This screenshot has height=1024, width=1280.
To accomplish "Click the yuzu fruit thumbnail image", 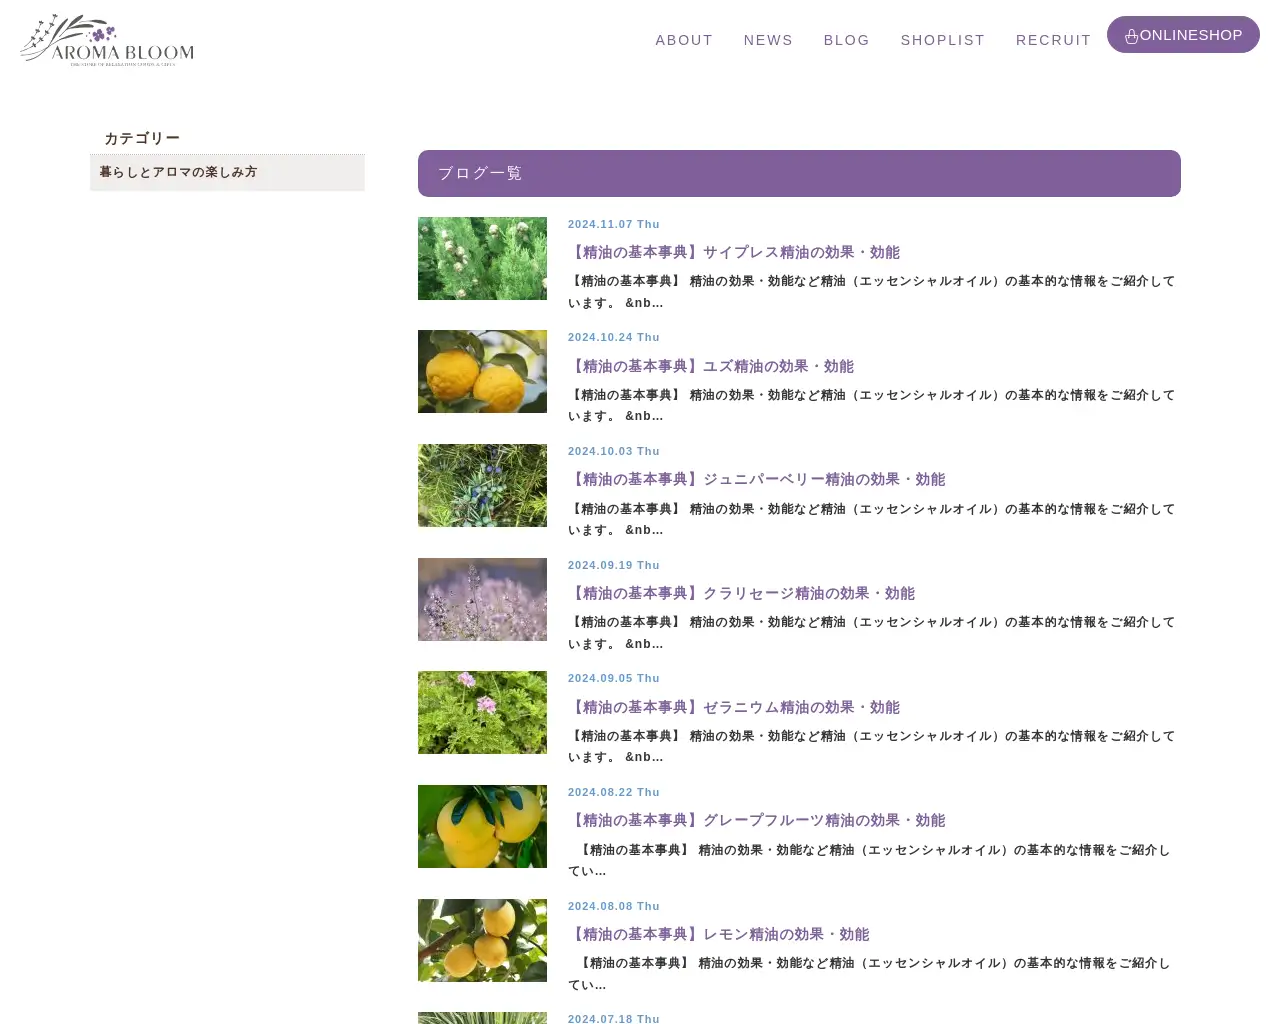I will tap(482, 371).
